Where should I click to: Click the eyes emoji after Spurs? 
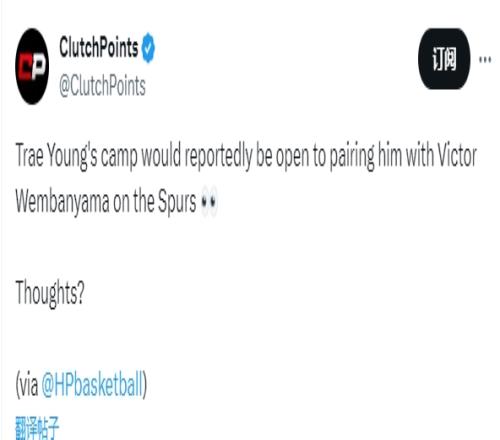[209, 201]
